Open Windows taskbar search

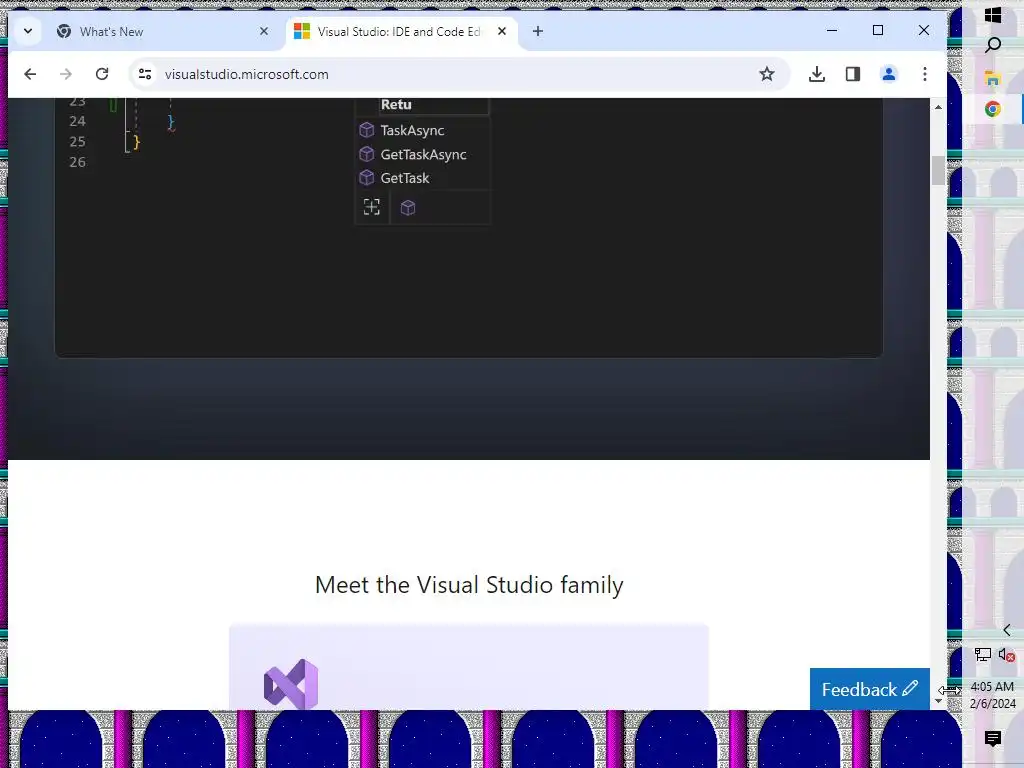click(x=993, y=45)
